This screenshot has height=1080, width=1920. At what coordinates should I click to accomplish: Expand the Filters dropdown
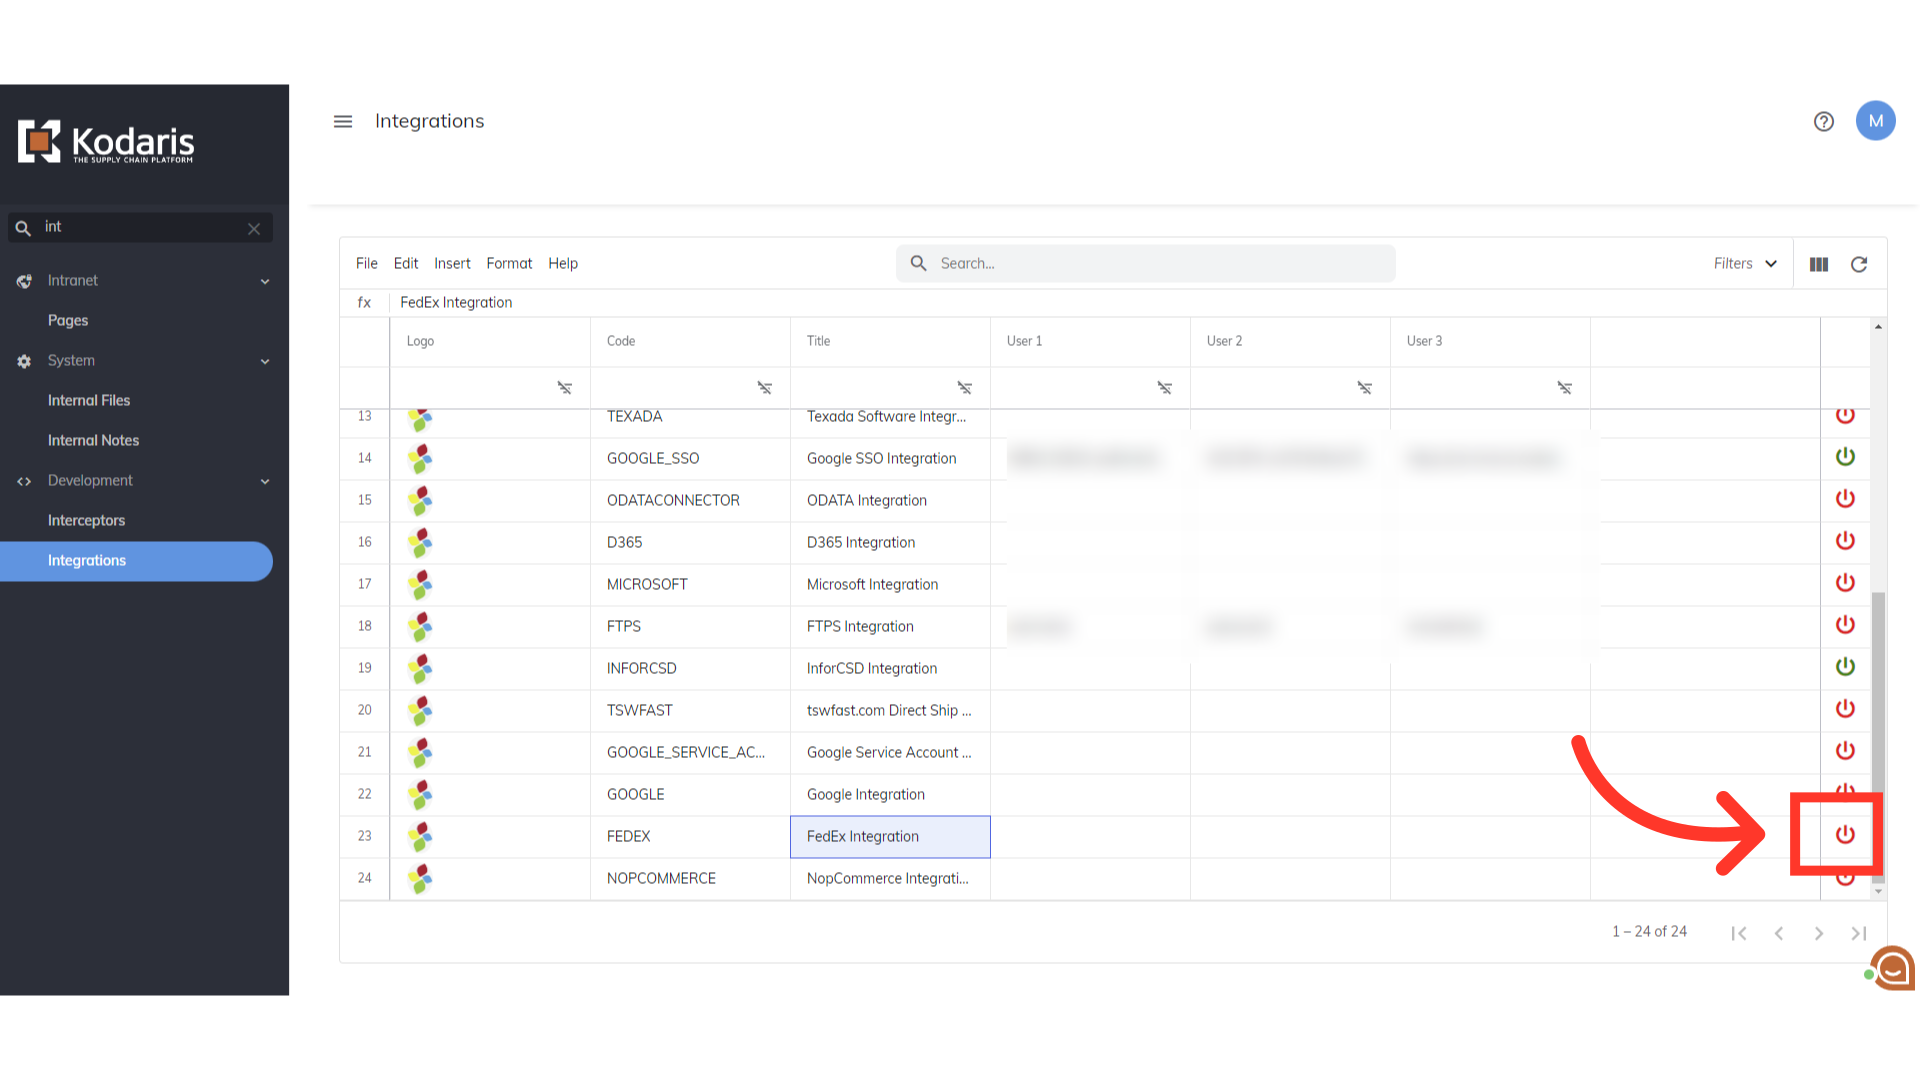point(1744,264)
